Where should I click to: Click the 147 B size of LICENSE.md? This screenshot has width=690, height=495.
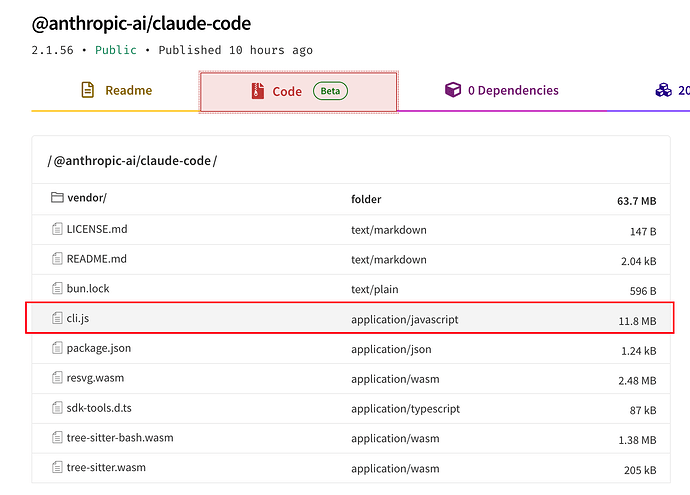[643, 231]
